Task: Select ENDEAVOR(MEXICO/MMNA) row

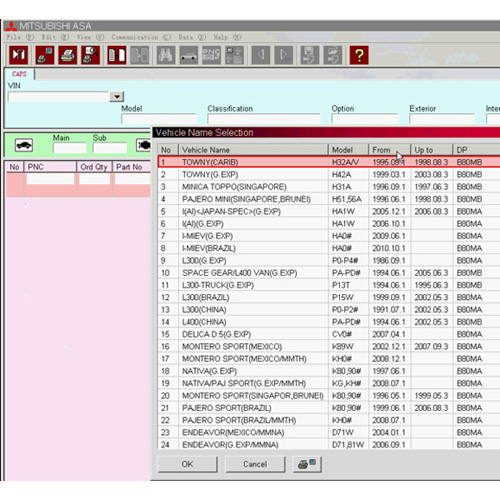Action: point(329,432)
